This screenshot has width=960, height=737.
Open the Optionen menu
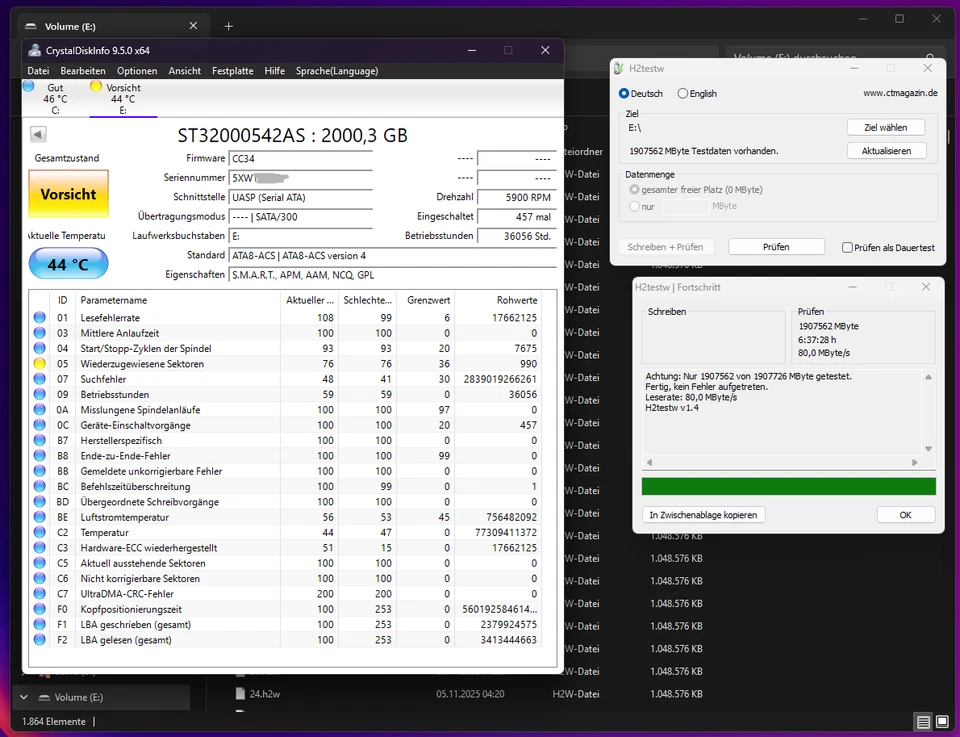tap(137, 71)
